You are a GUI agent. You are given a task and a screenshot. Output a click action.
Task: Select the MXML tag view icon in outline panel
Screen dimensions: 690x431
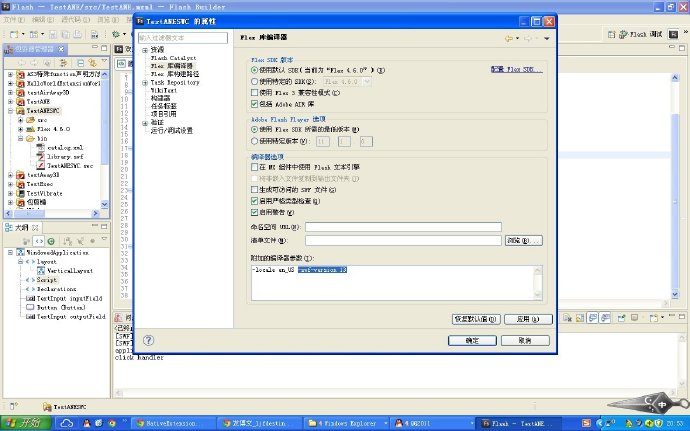[39, 241]
